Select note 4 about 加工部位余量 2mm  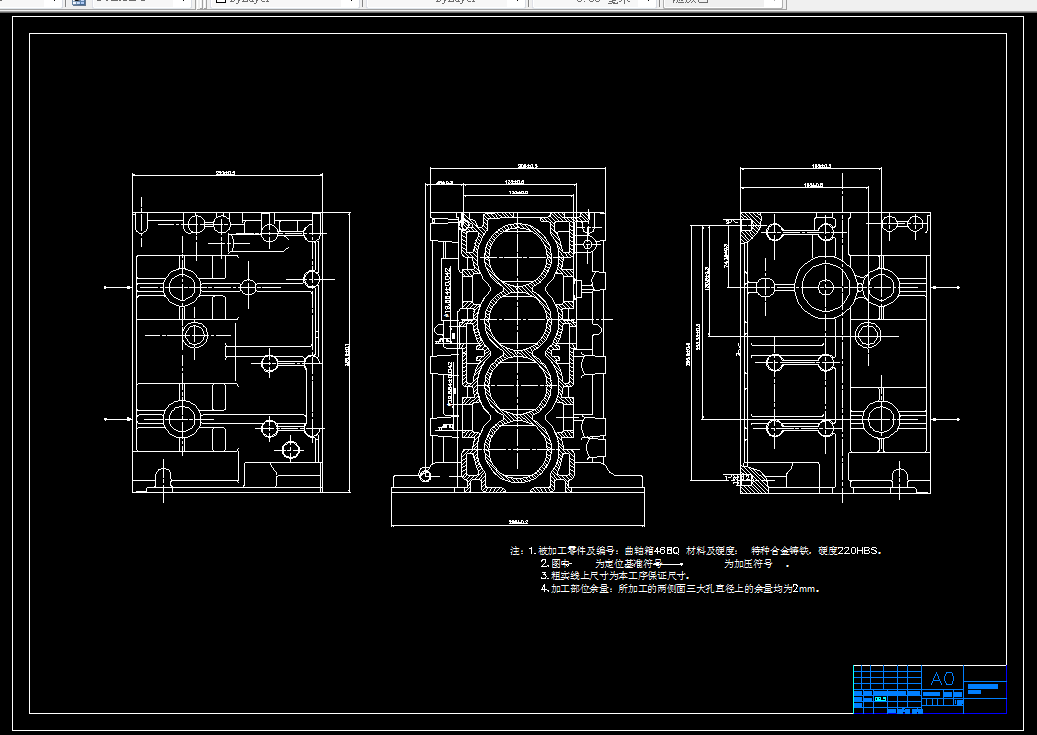[x=680, y=588]
